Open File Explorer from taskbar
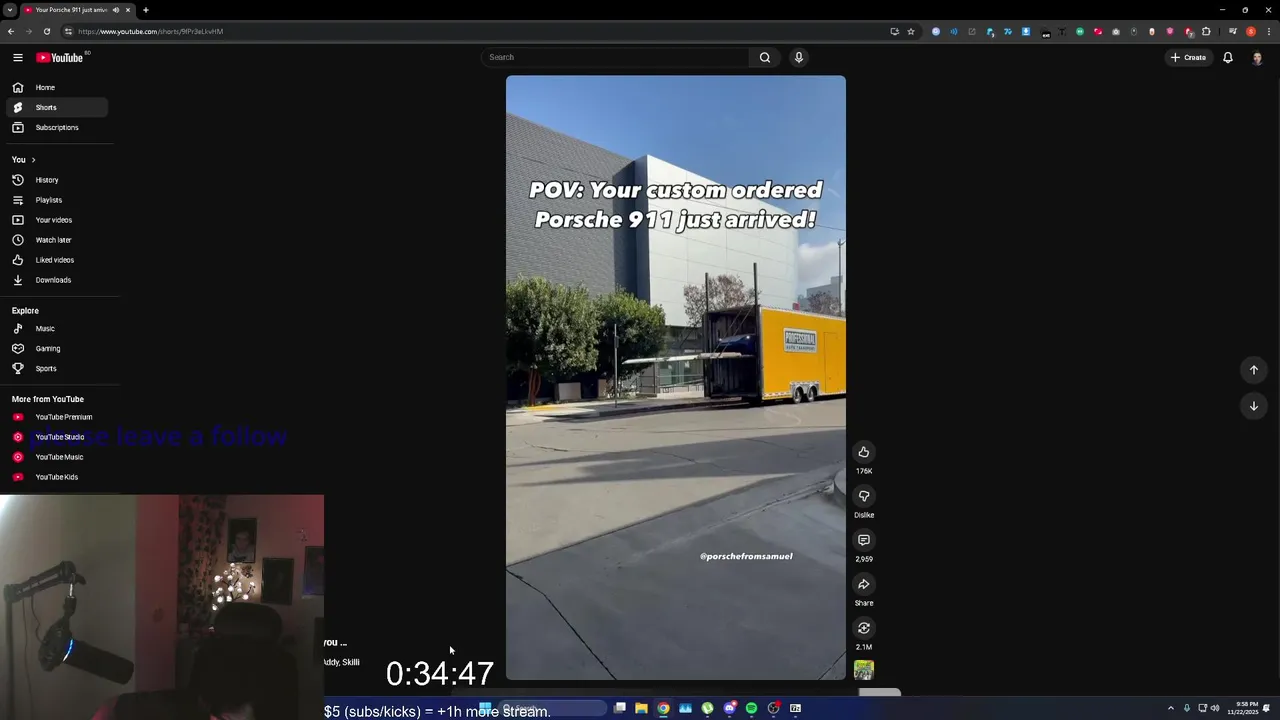1280x720 pixels. tap(641, 708)
